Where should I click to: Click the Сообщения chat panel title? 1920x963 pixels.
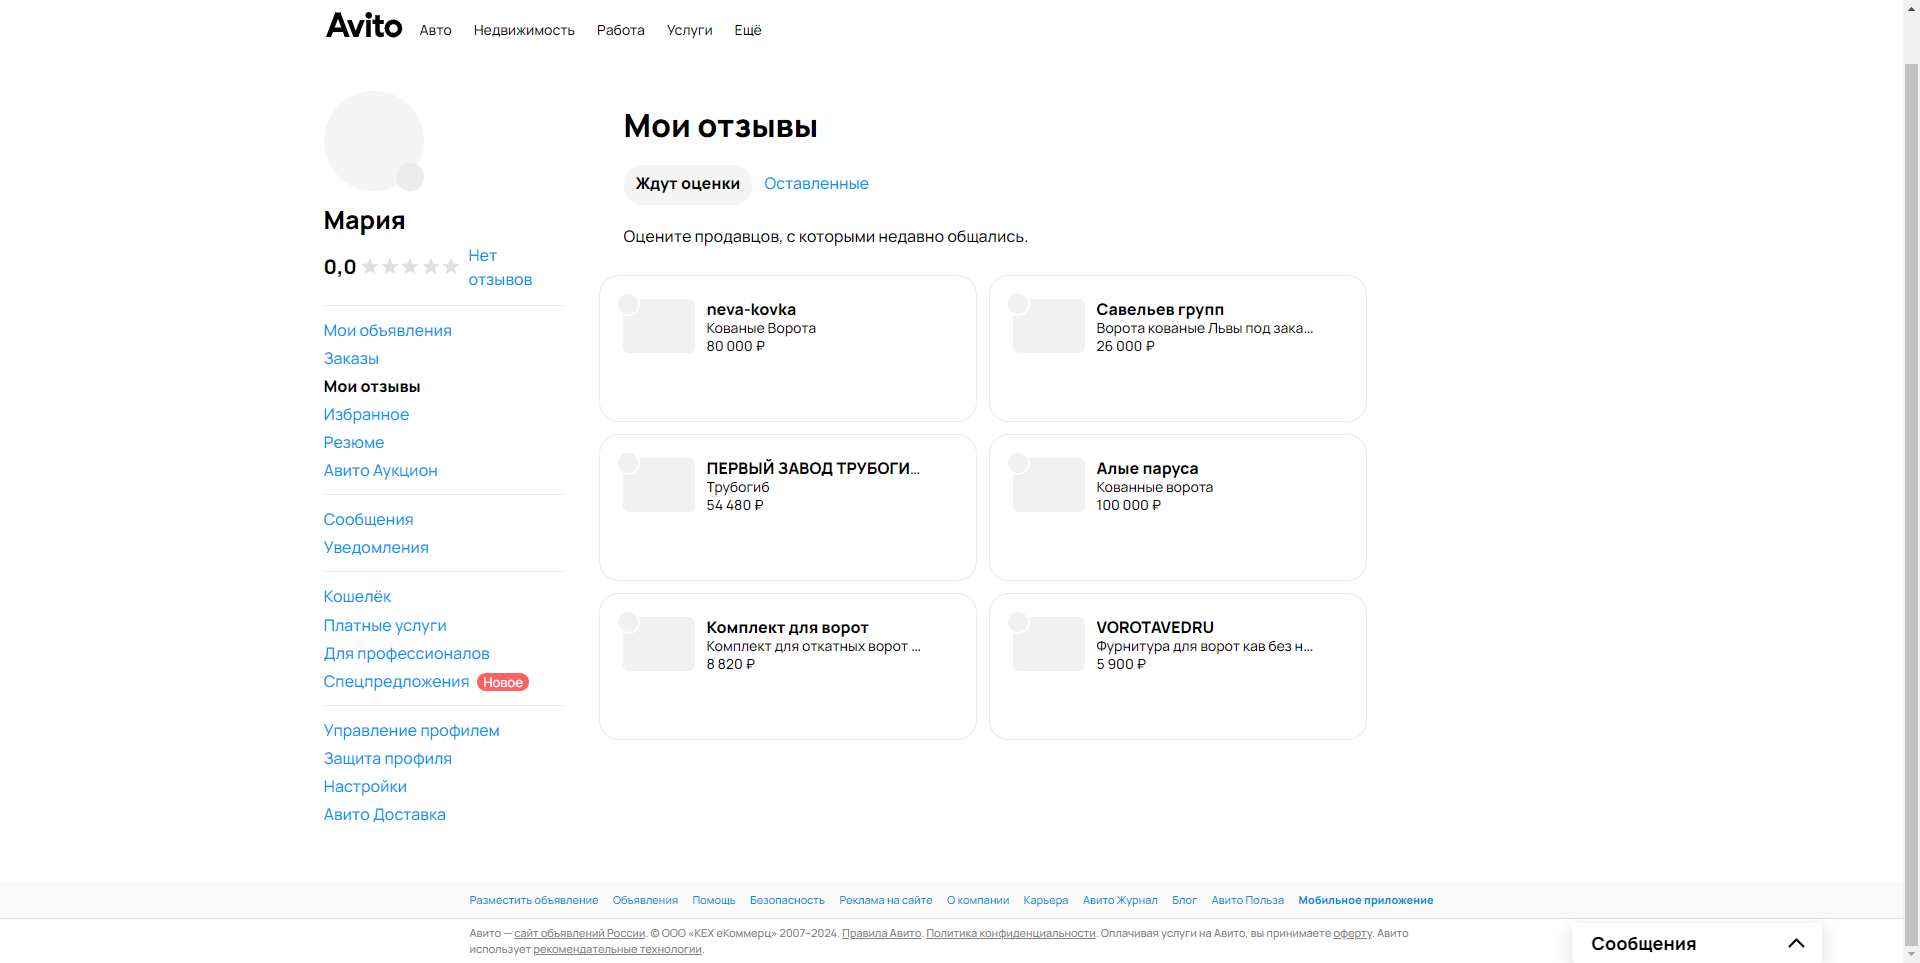tap(1643, 944)
